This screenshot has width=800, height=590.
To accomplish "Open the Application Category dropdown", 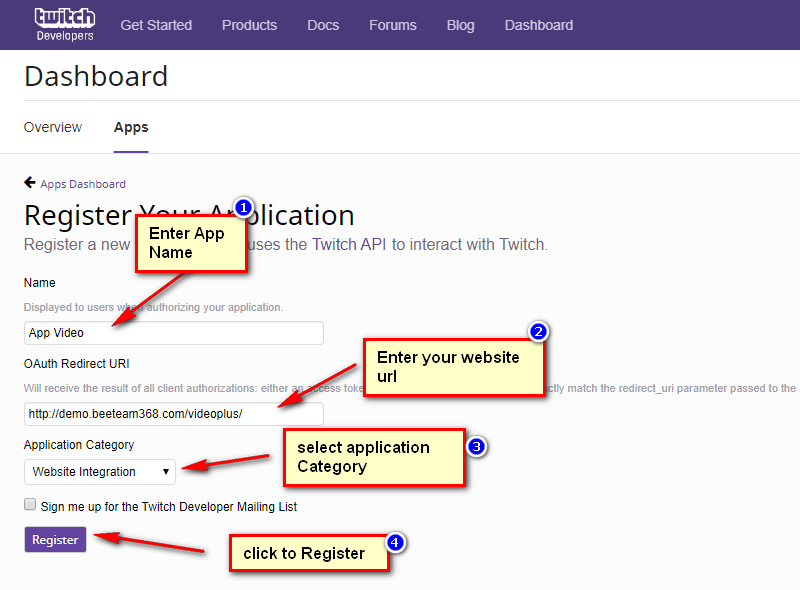I will coord(100,471).
